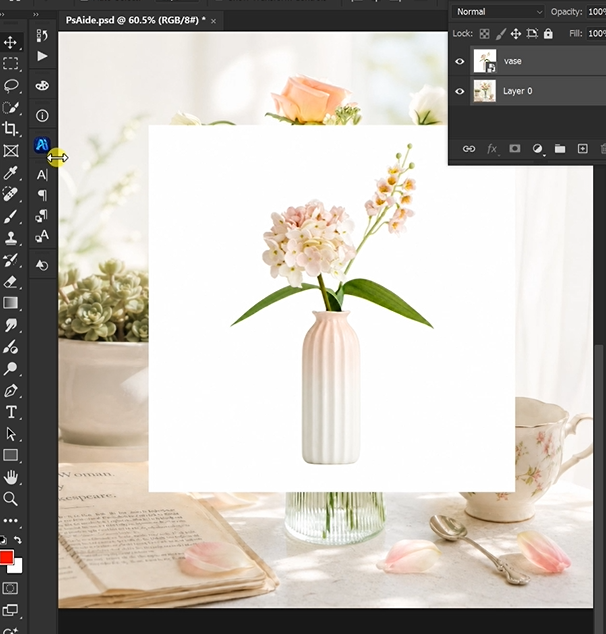Image resolution: width=606 pixels, height=634 pixels.
Task: Open the Normal blend mode dropdown
Action: point(499,12)
